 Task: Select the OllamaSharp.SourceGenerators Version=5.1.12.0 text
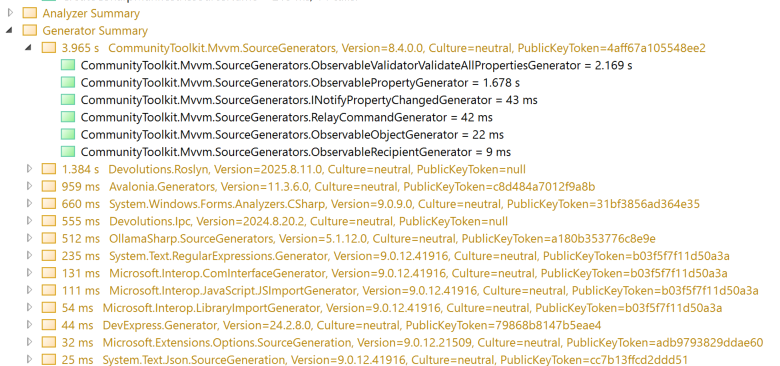tap(382, 239)
